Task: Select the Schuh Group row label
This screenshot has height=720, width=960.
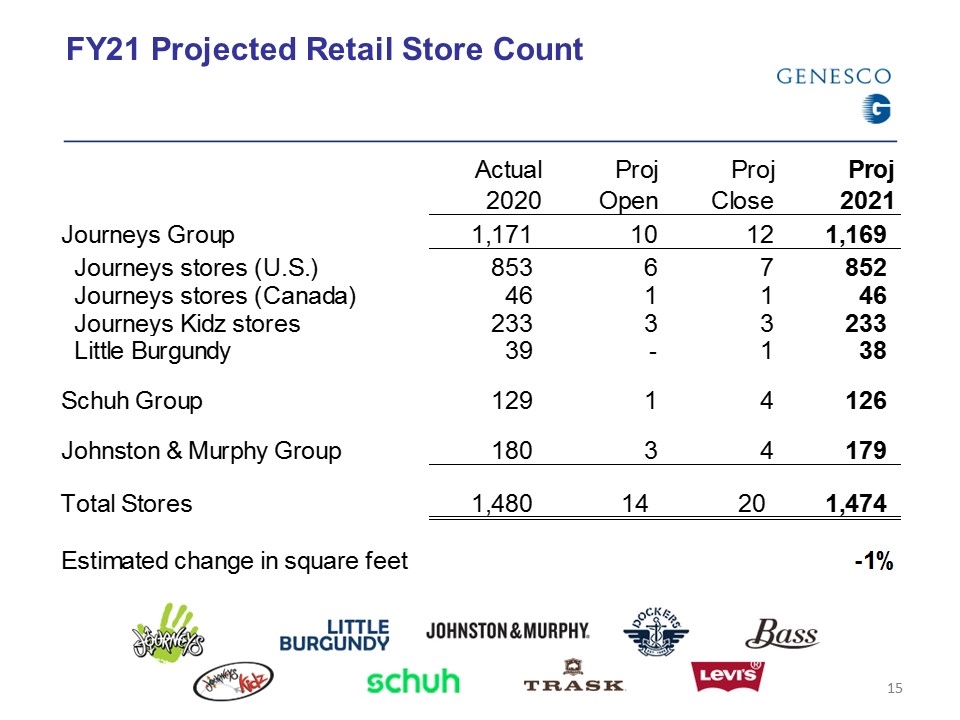Action: [132, 401]
